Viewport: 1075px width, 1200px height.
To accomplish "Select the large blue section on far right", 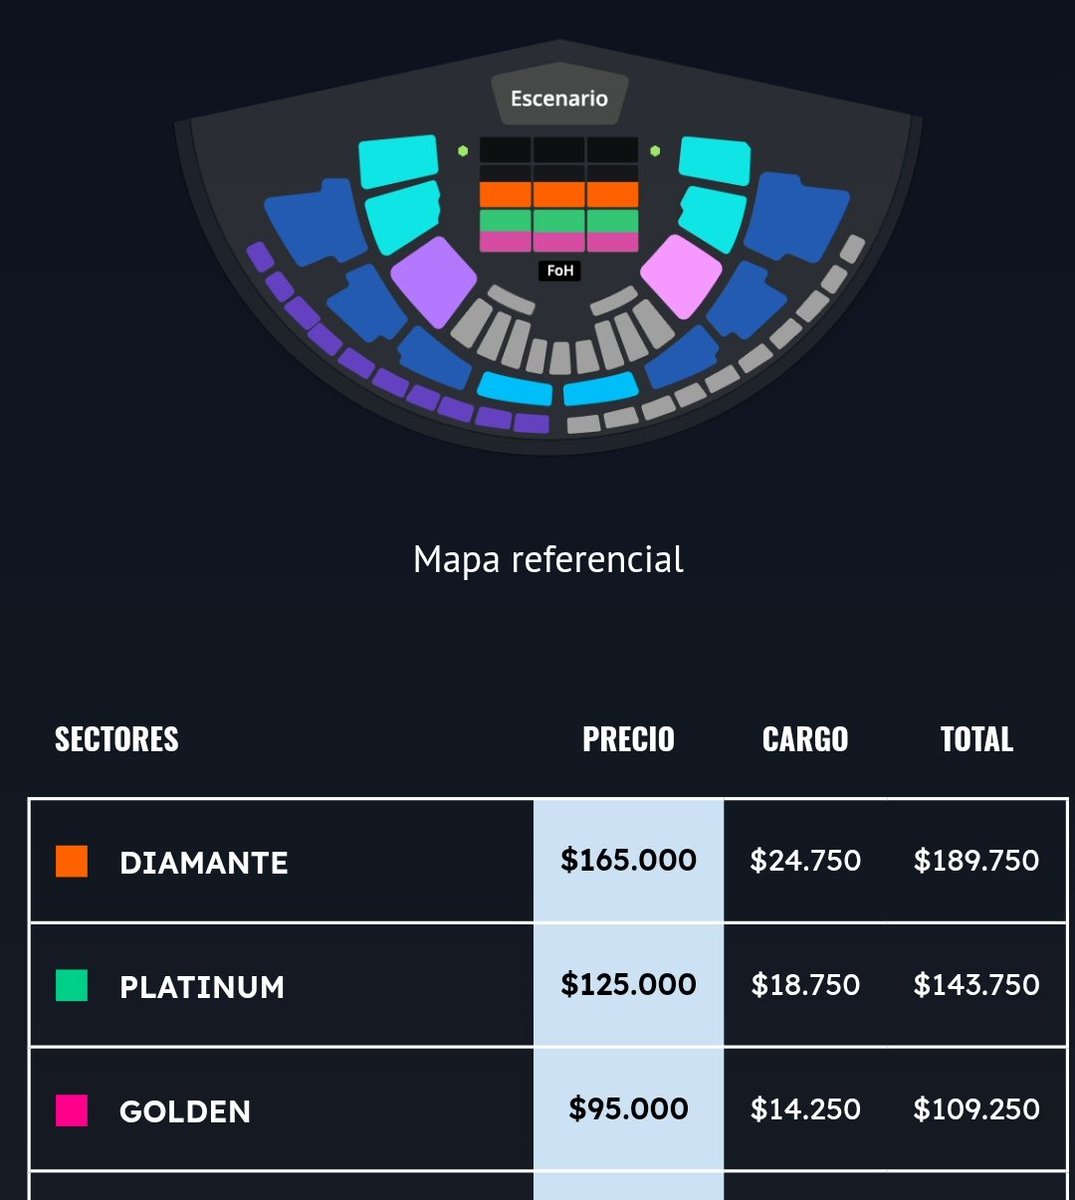I will pos(796,218).
